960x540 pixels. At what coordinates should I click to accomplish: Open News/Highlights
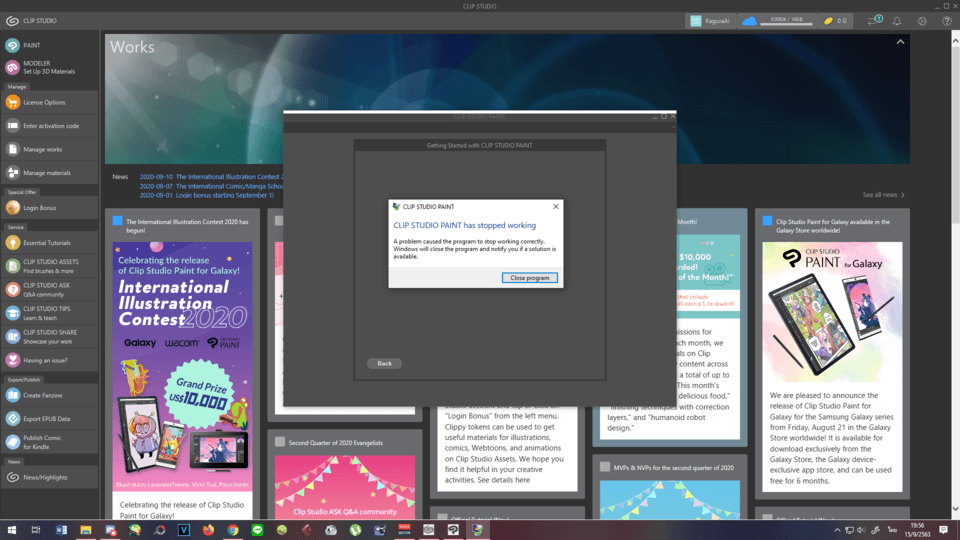tap(49, 477)
